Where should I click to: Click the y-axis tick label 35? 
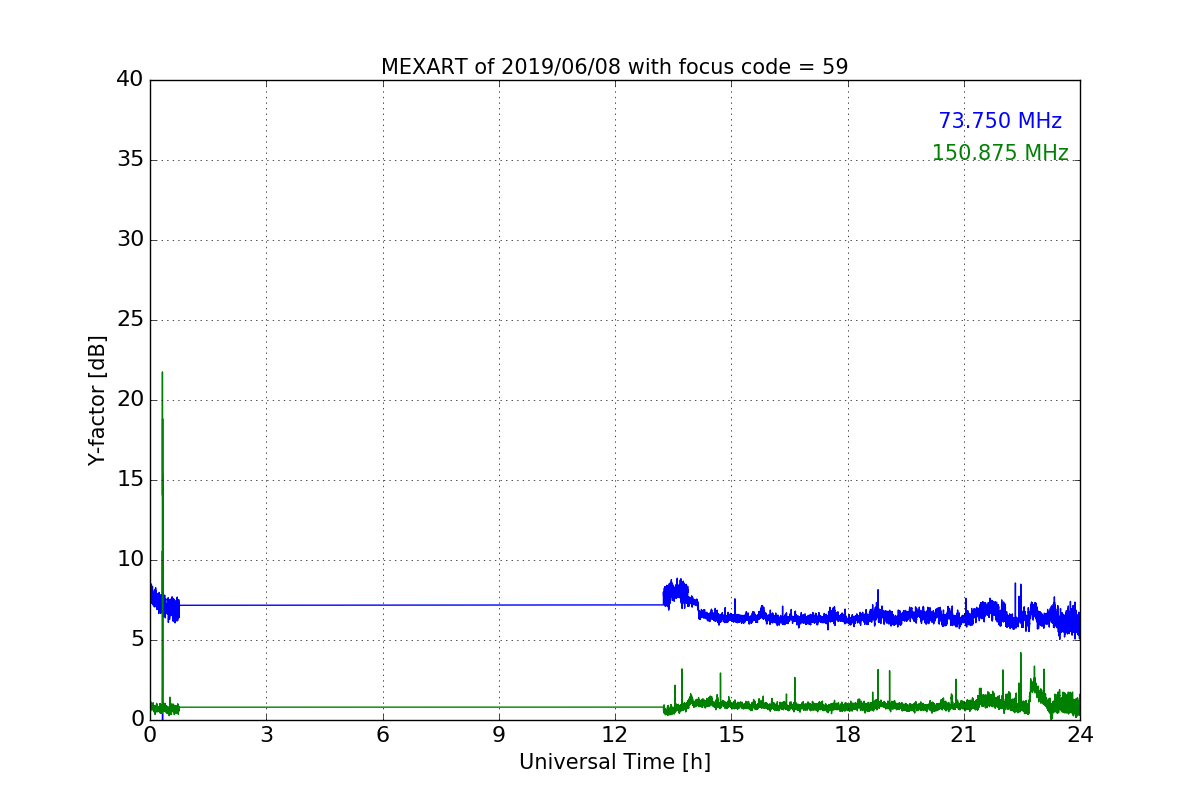130,160
